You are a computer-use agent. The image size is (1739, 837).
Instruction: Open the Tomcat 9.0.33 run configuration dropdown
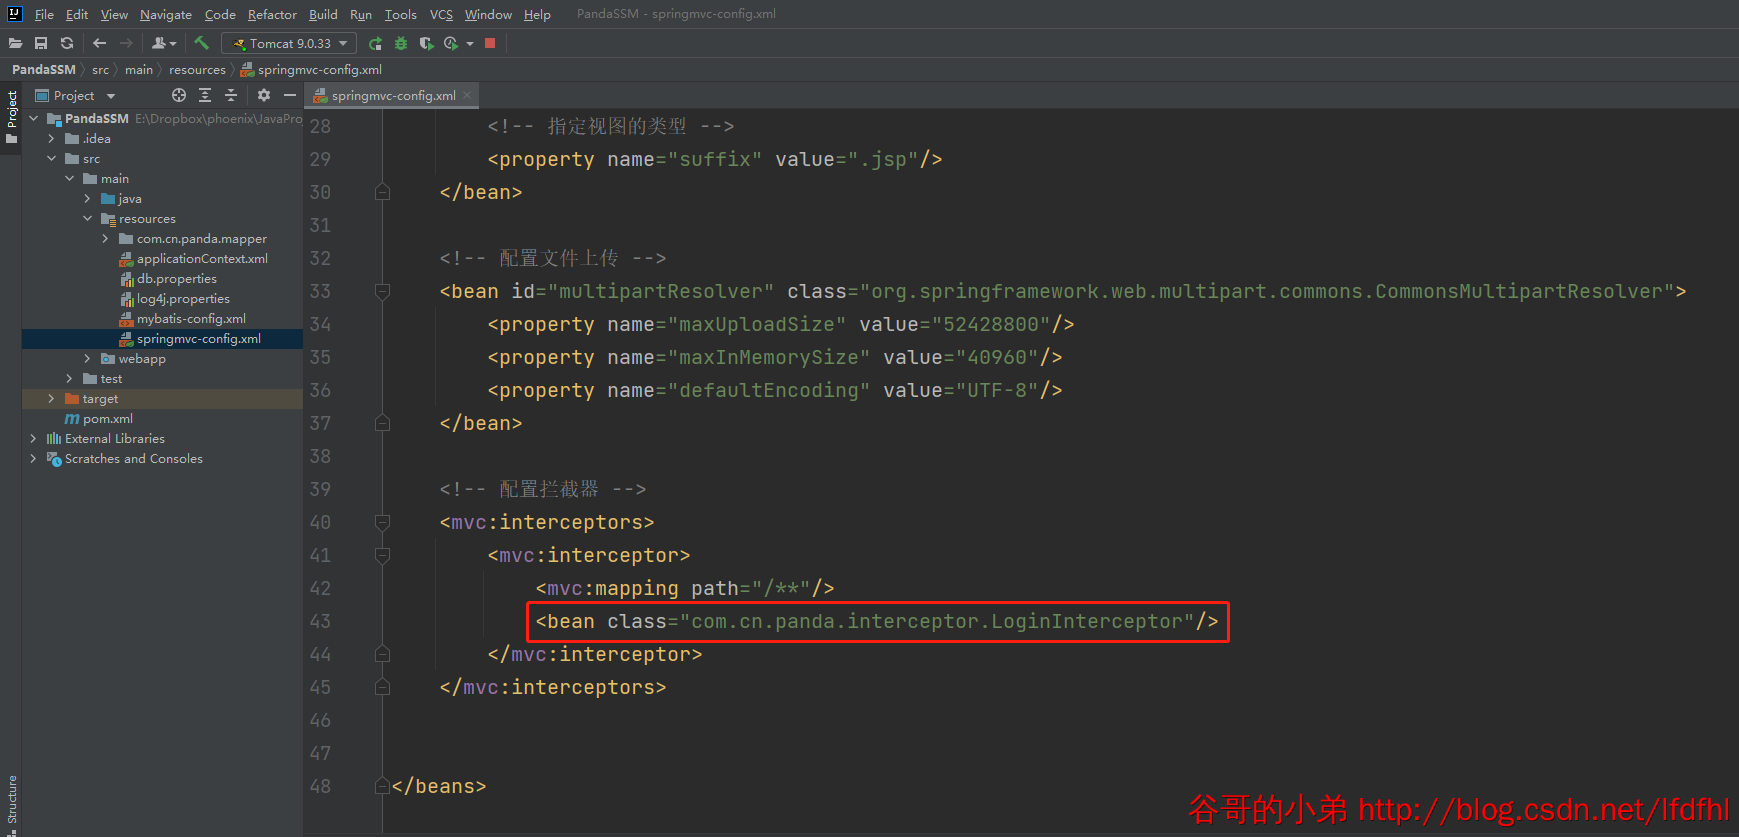(289, 43)
